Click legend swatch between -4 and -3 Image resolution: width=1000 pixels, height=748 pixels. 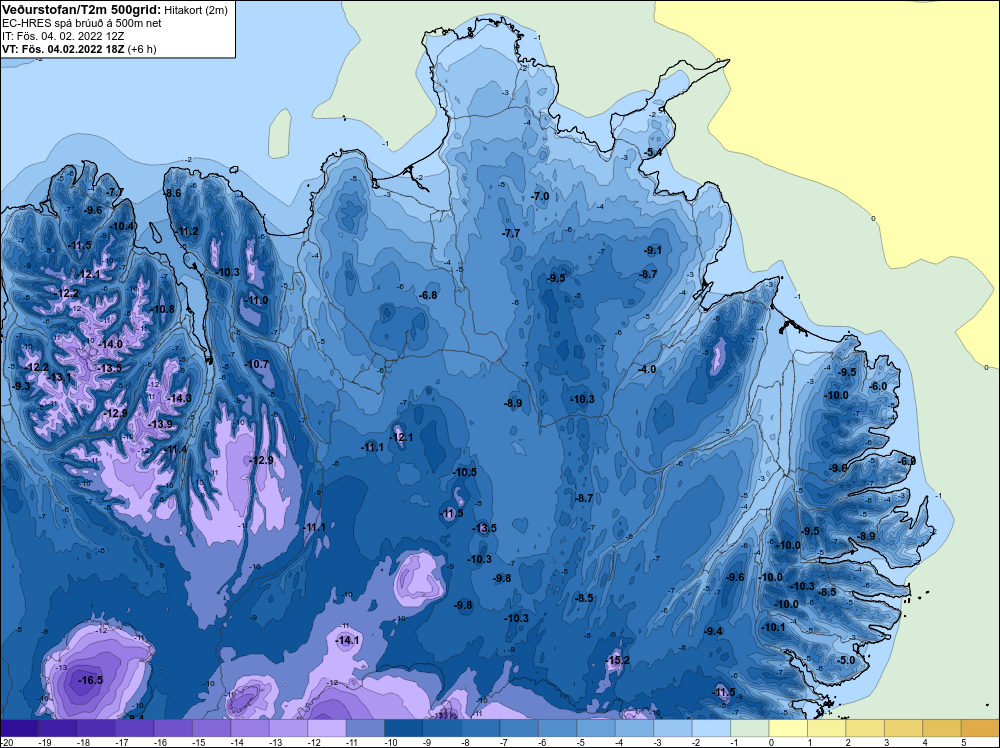(x=635, y=728)
